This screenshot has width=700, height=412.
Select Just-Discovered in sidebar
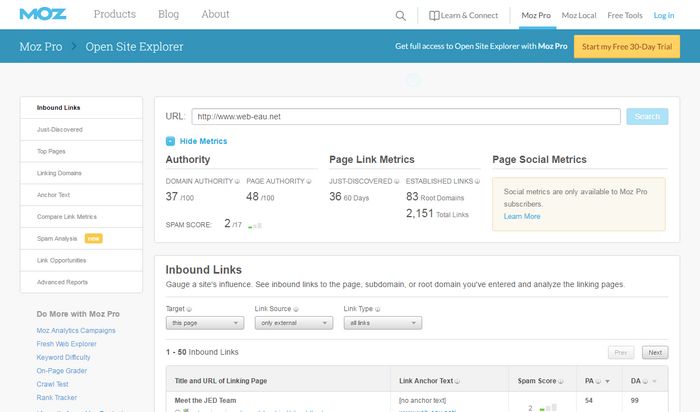click(81, 130)
